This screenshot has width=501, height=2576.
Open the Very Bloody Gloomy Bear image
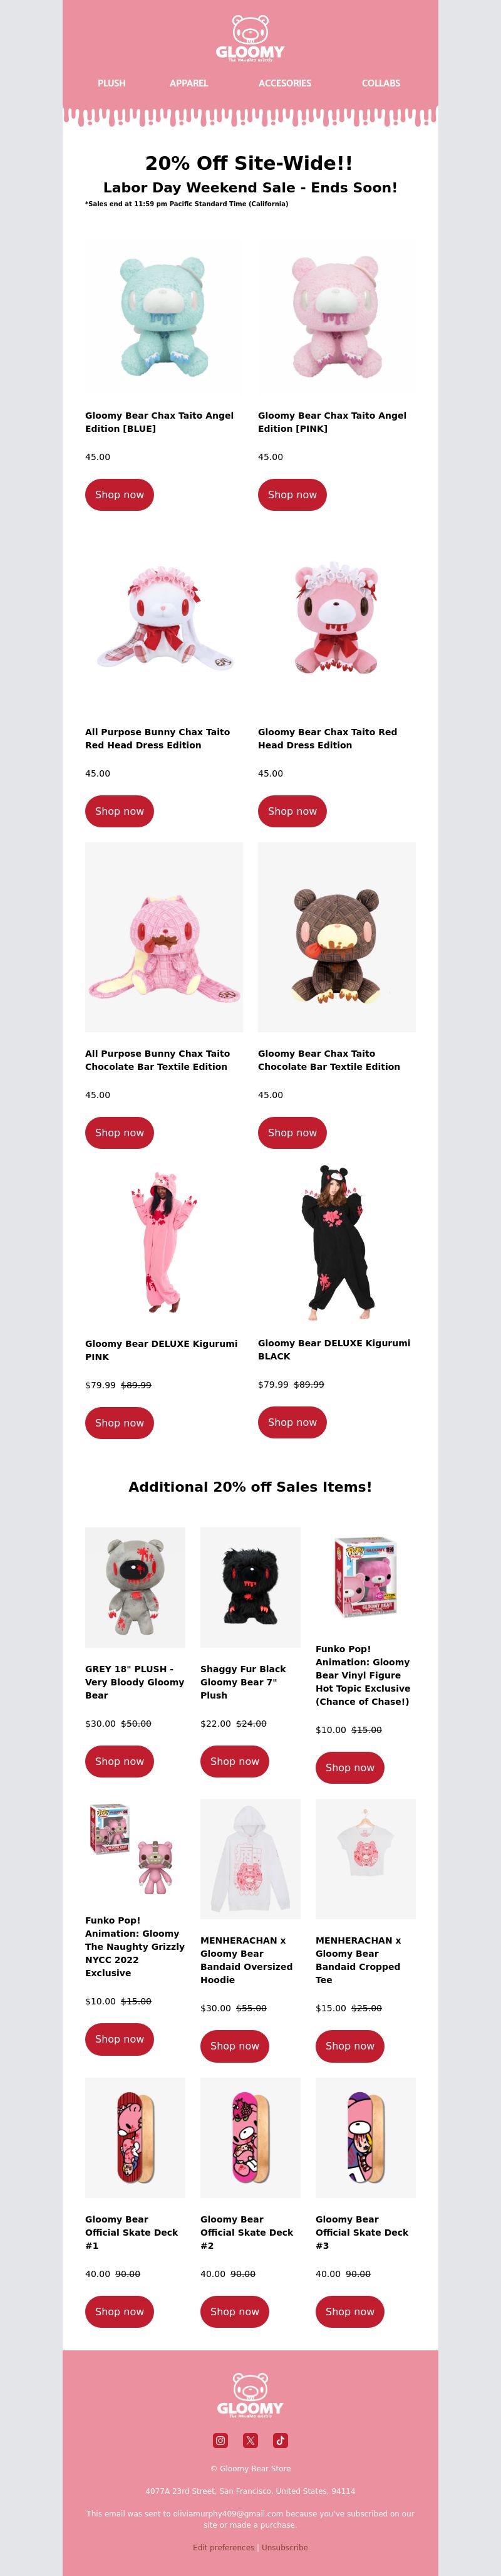pos(135,1587)
